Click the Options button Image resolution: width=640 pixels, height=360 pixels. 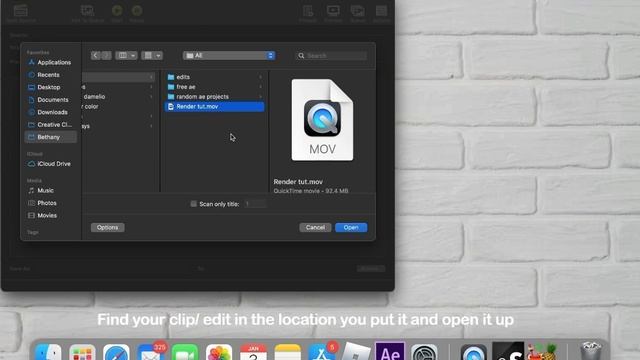pyautogui.click(x=108, y=227)
